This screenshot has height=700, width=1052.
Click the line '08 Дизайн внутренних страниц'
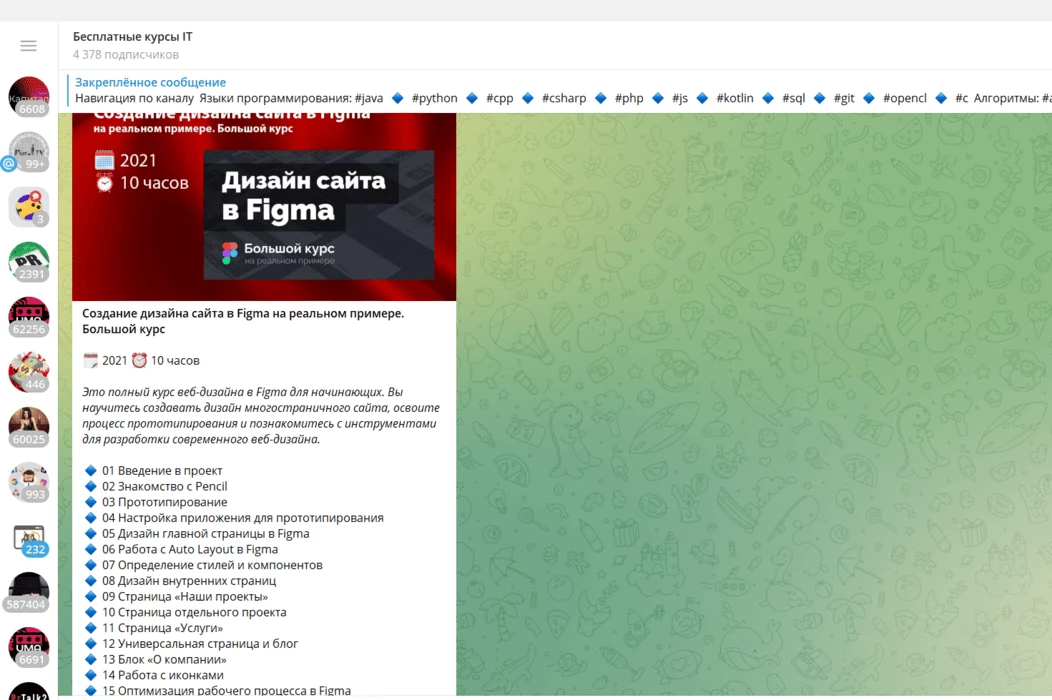click(189, 581)
